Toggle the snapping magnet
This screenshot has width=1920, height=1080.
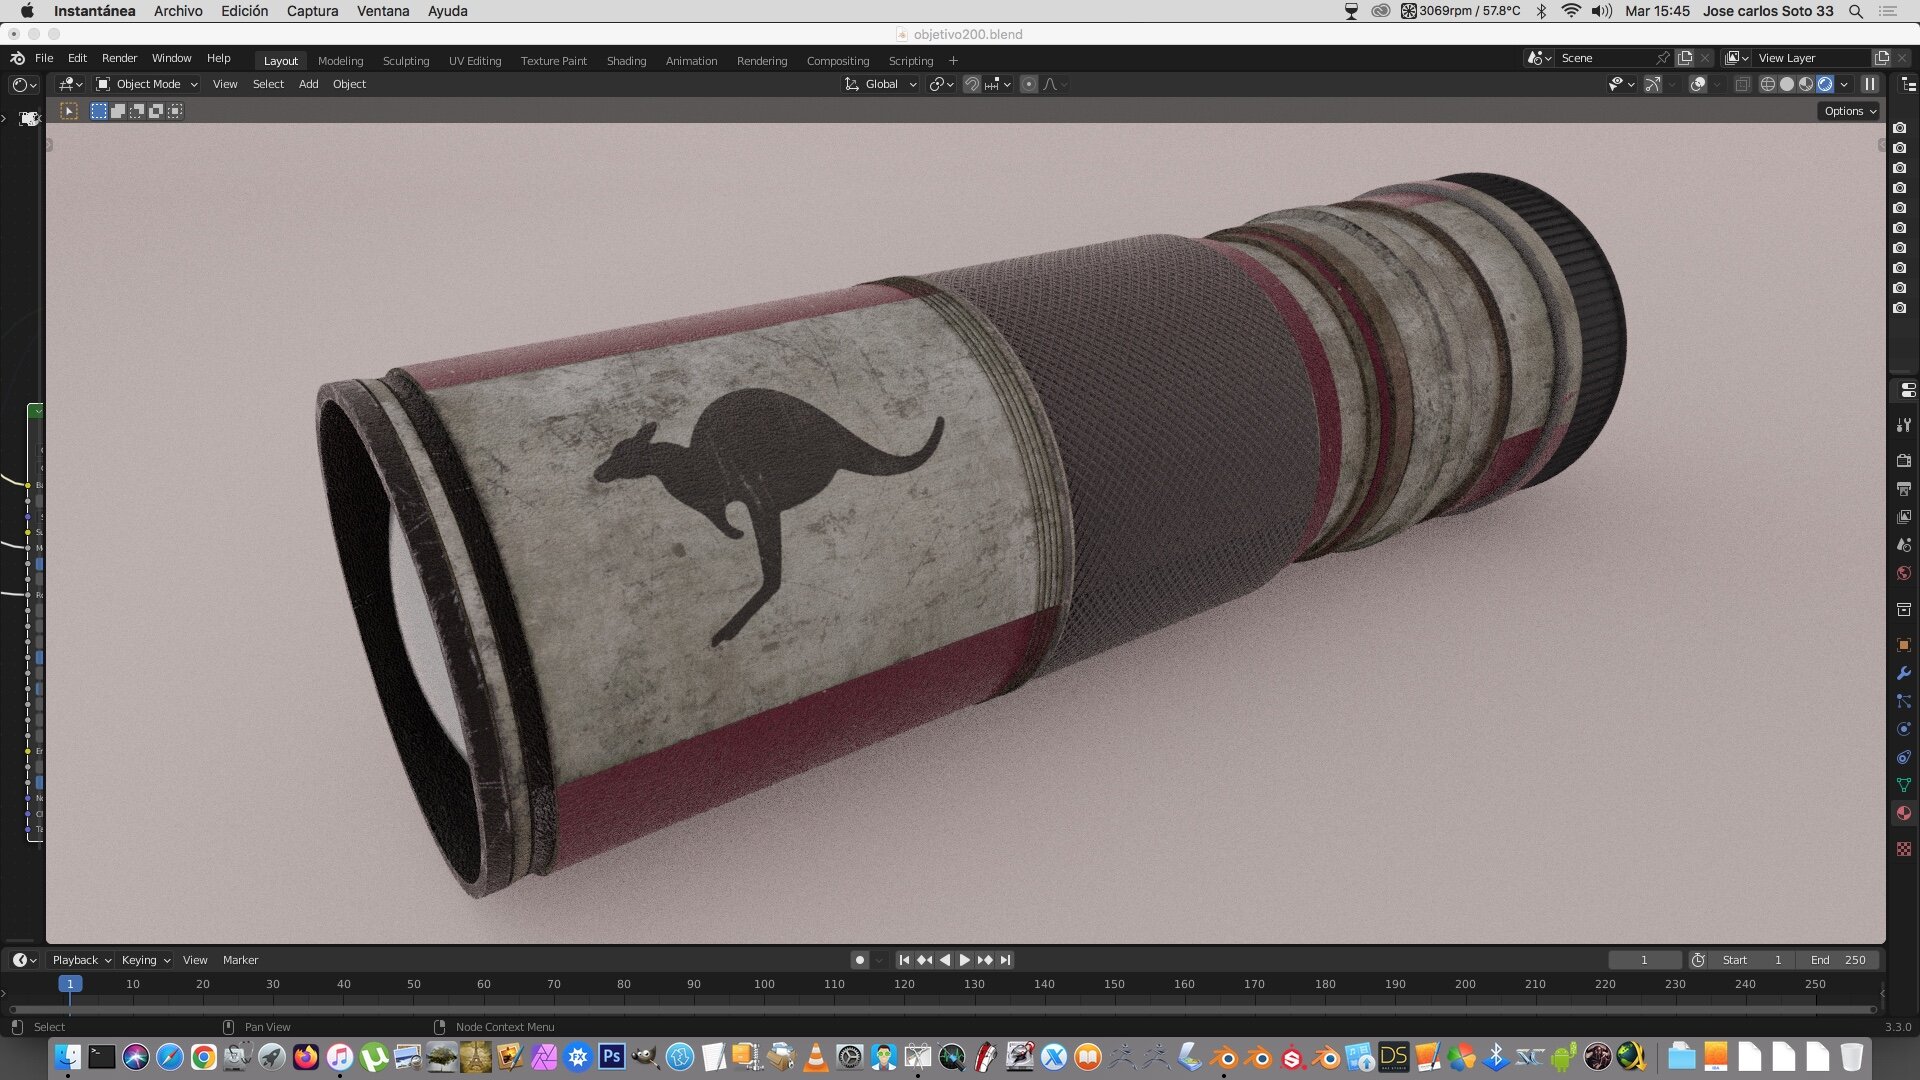click(x=971, y=84)
